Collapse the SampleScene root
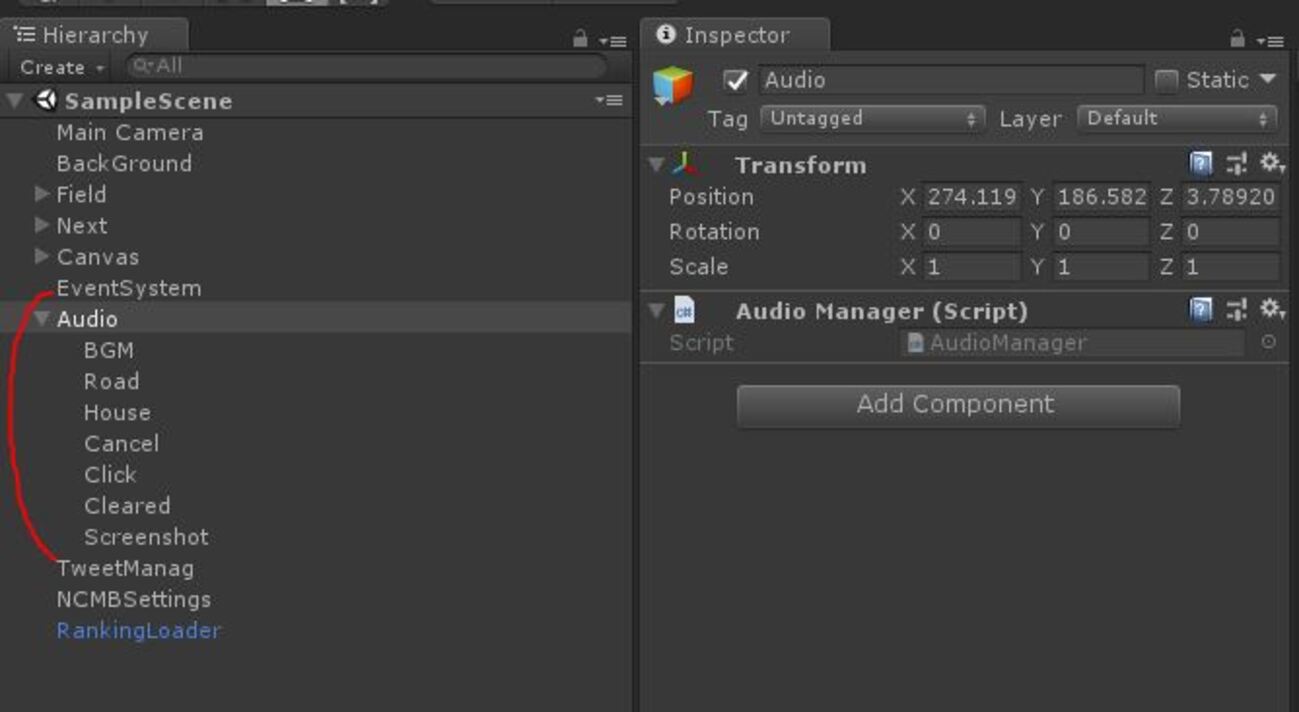Viewport: 1299px width, 712px height. pos(15,100)
